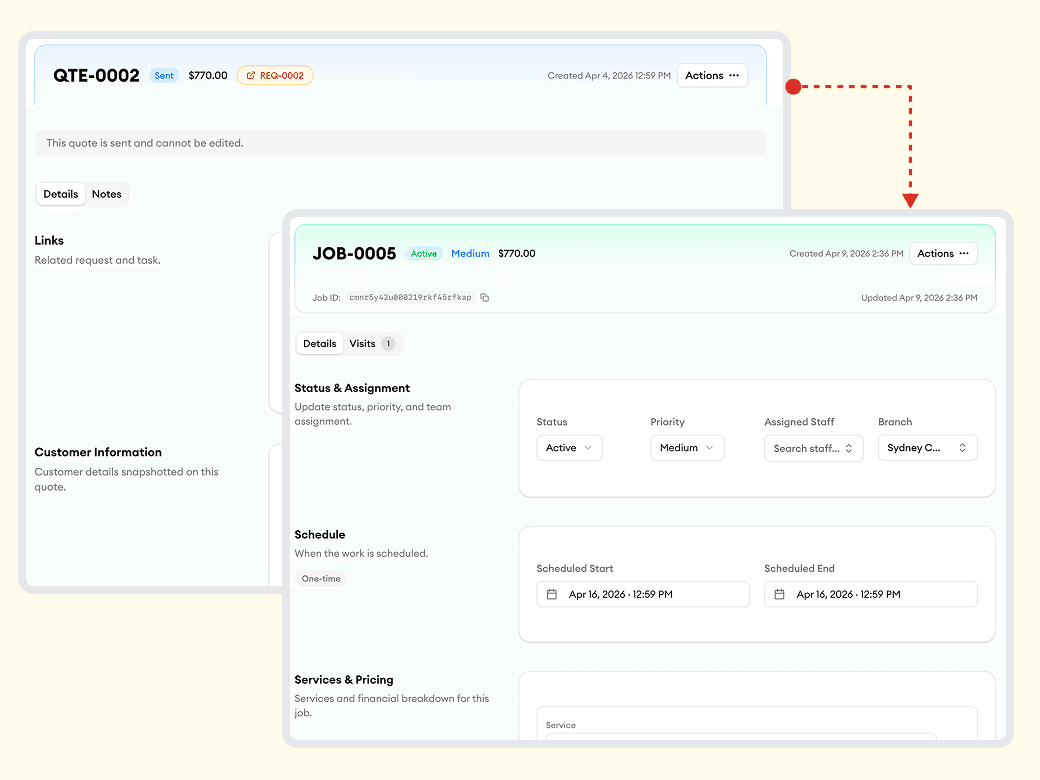Click the Sent status badge on QTE-0002
The height and width of the screenshot is (780, 1040).
click(164, 76)
